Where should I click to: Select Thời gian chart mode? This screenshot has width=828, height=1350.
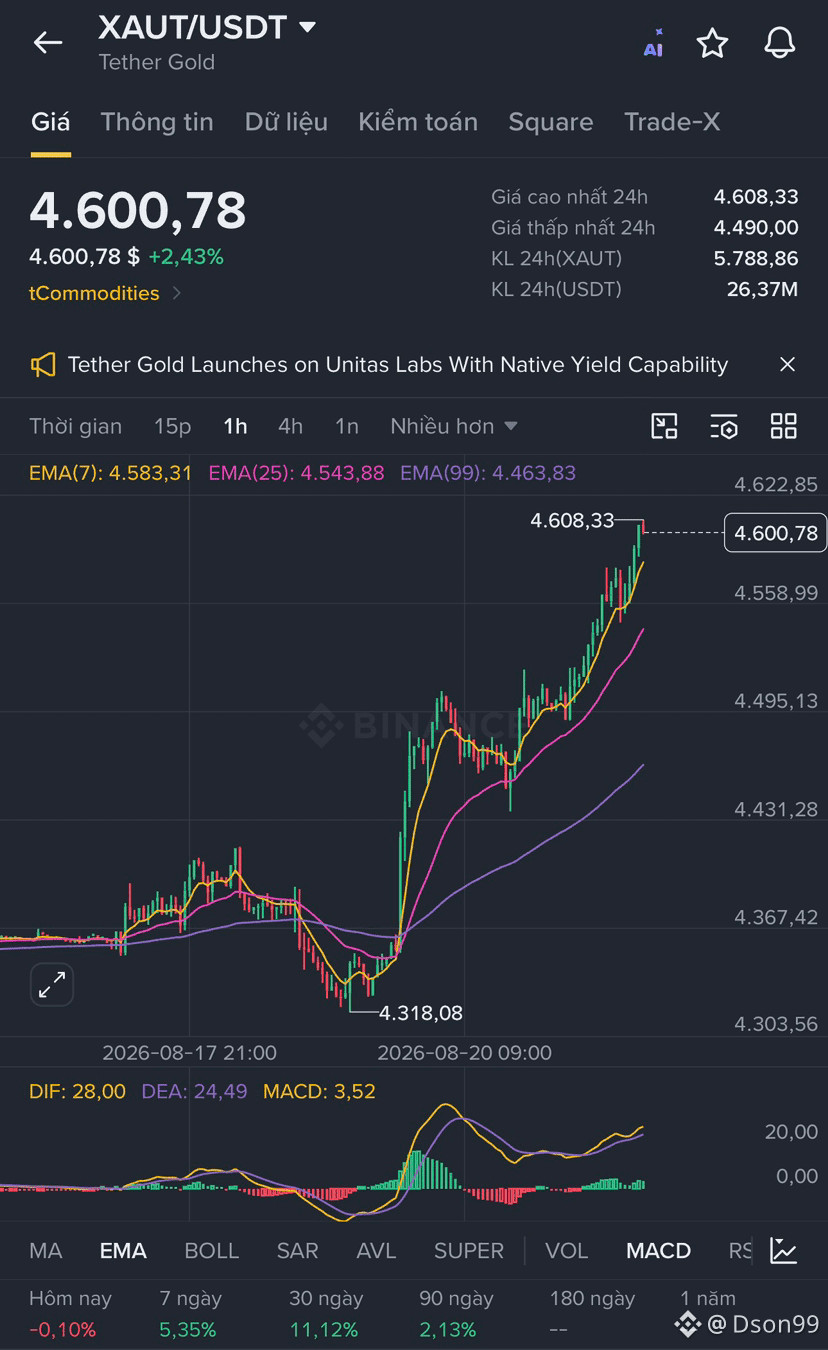point(76,426)
